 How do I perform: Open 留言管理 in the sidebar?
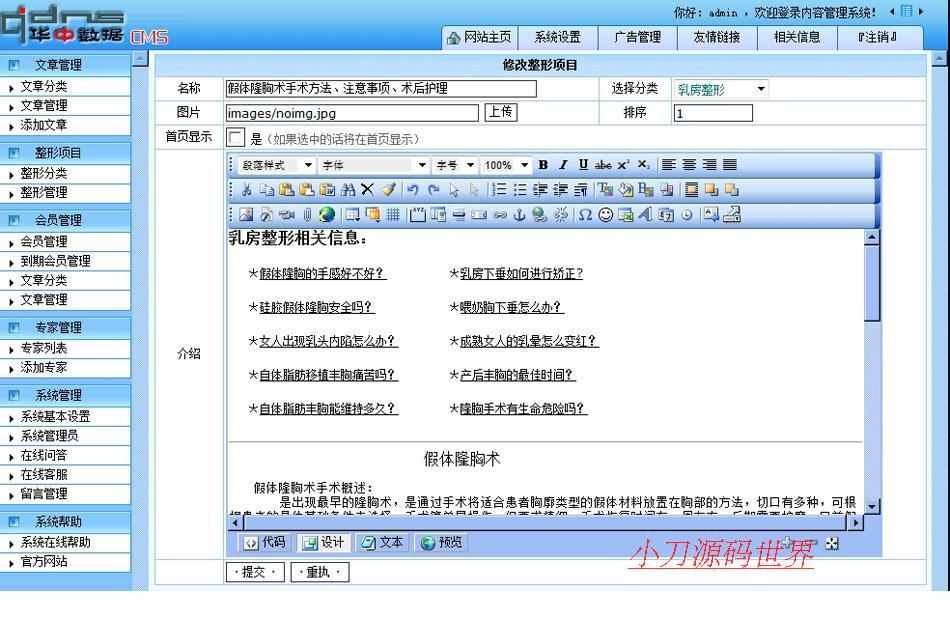tap(44, 494)
